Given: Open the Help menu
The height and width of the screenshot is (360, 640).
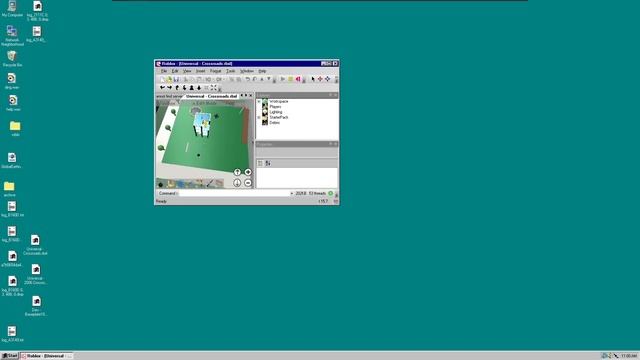Looking at the screenshot, I should point(262,71).
